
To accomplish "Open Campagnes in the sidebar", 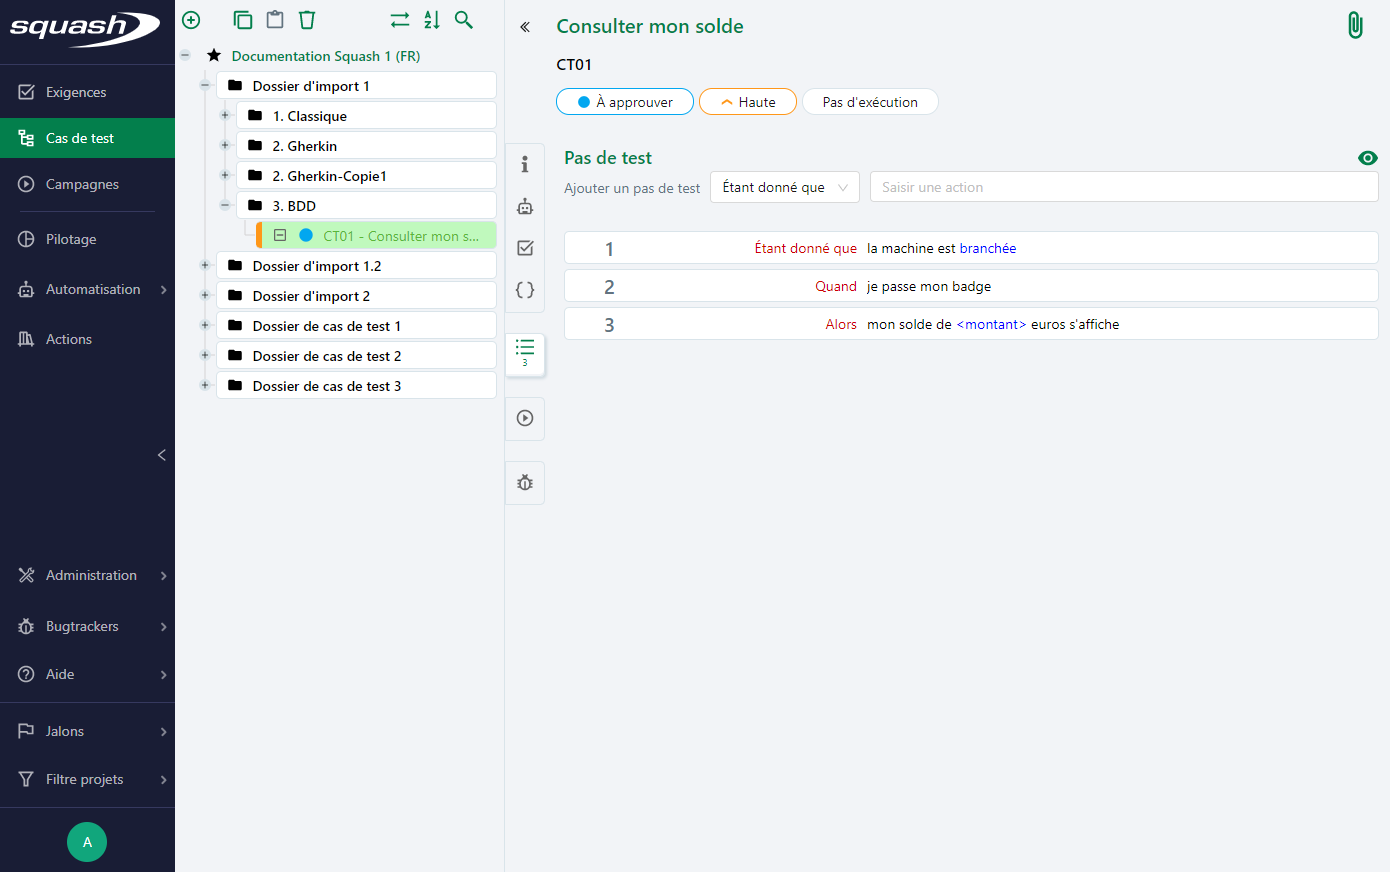I will pyautogui.click(x=82, y=184).
